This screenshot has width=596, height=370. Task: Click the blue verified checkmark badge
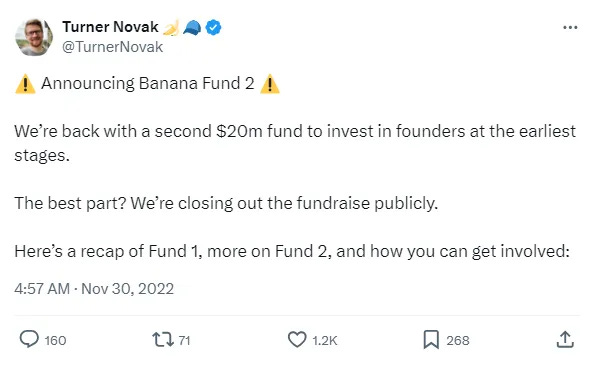214,27
